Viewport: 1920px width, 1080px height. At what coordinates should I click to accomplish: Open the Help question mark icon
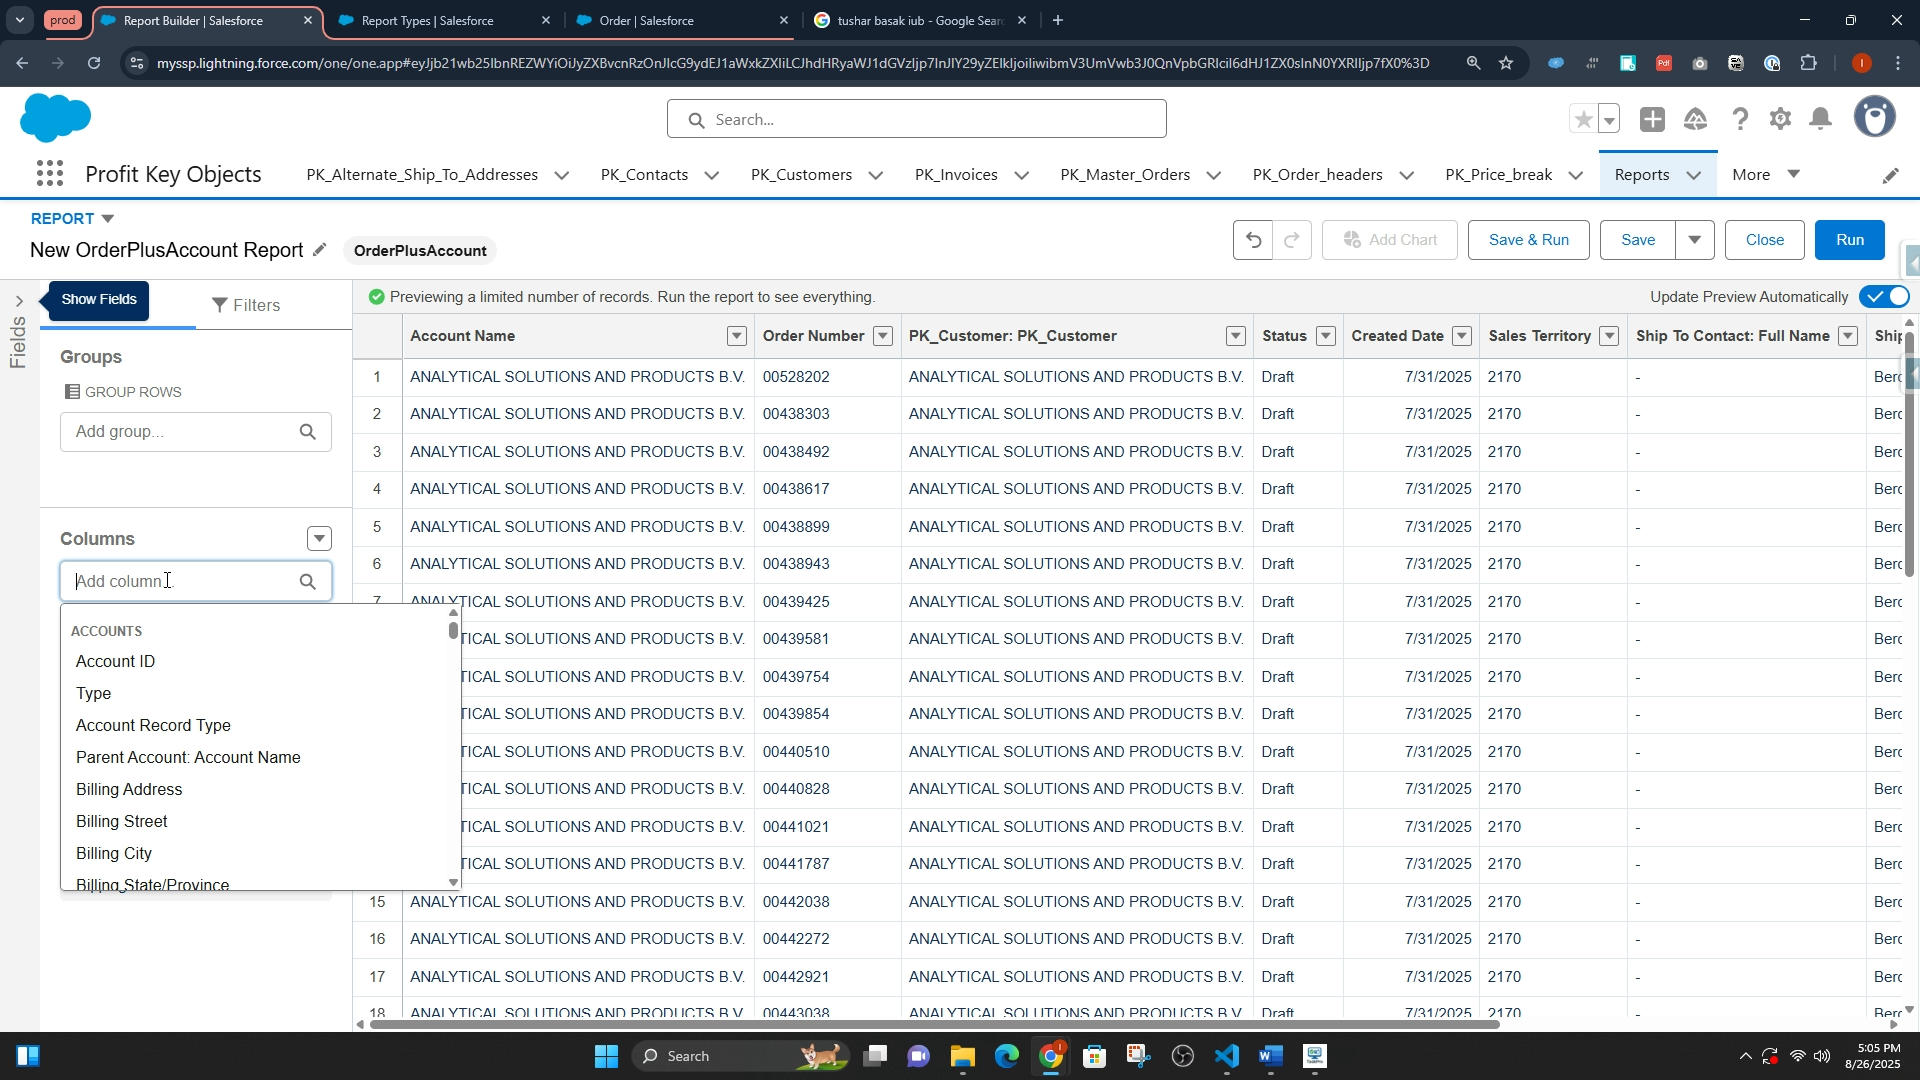click(x=1740, y=120)
